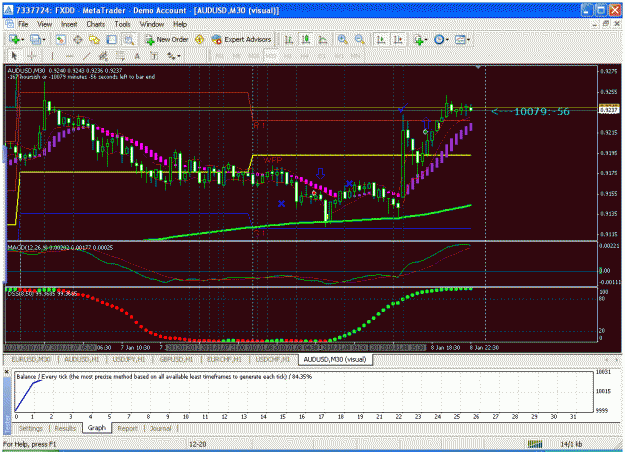Expand the Profiles dropdown arrow
The width and height of the screenshot is (625, 452).
44,39
